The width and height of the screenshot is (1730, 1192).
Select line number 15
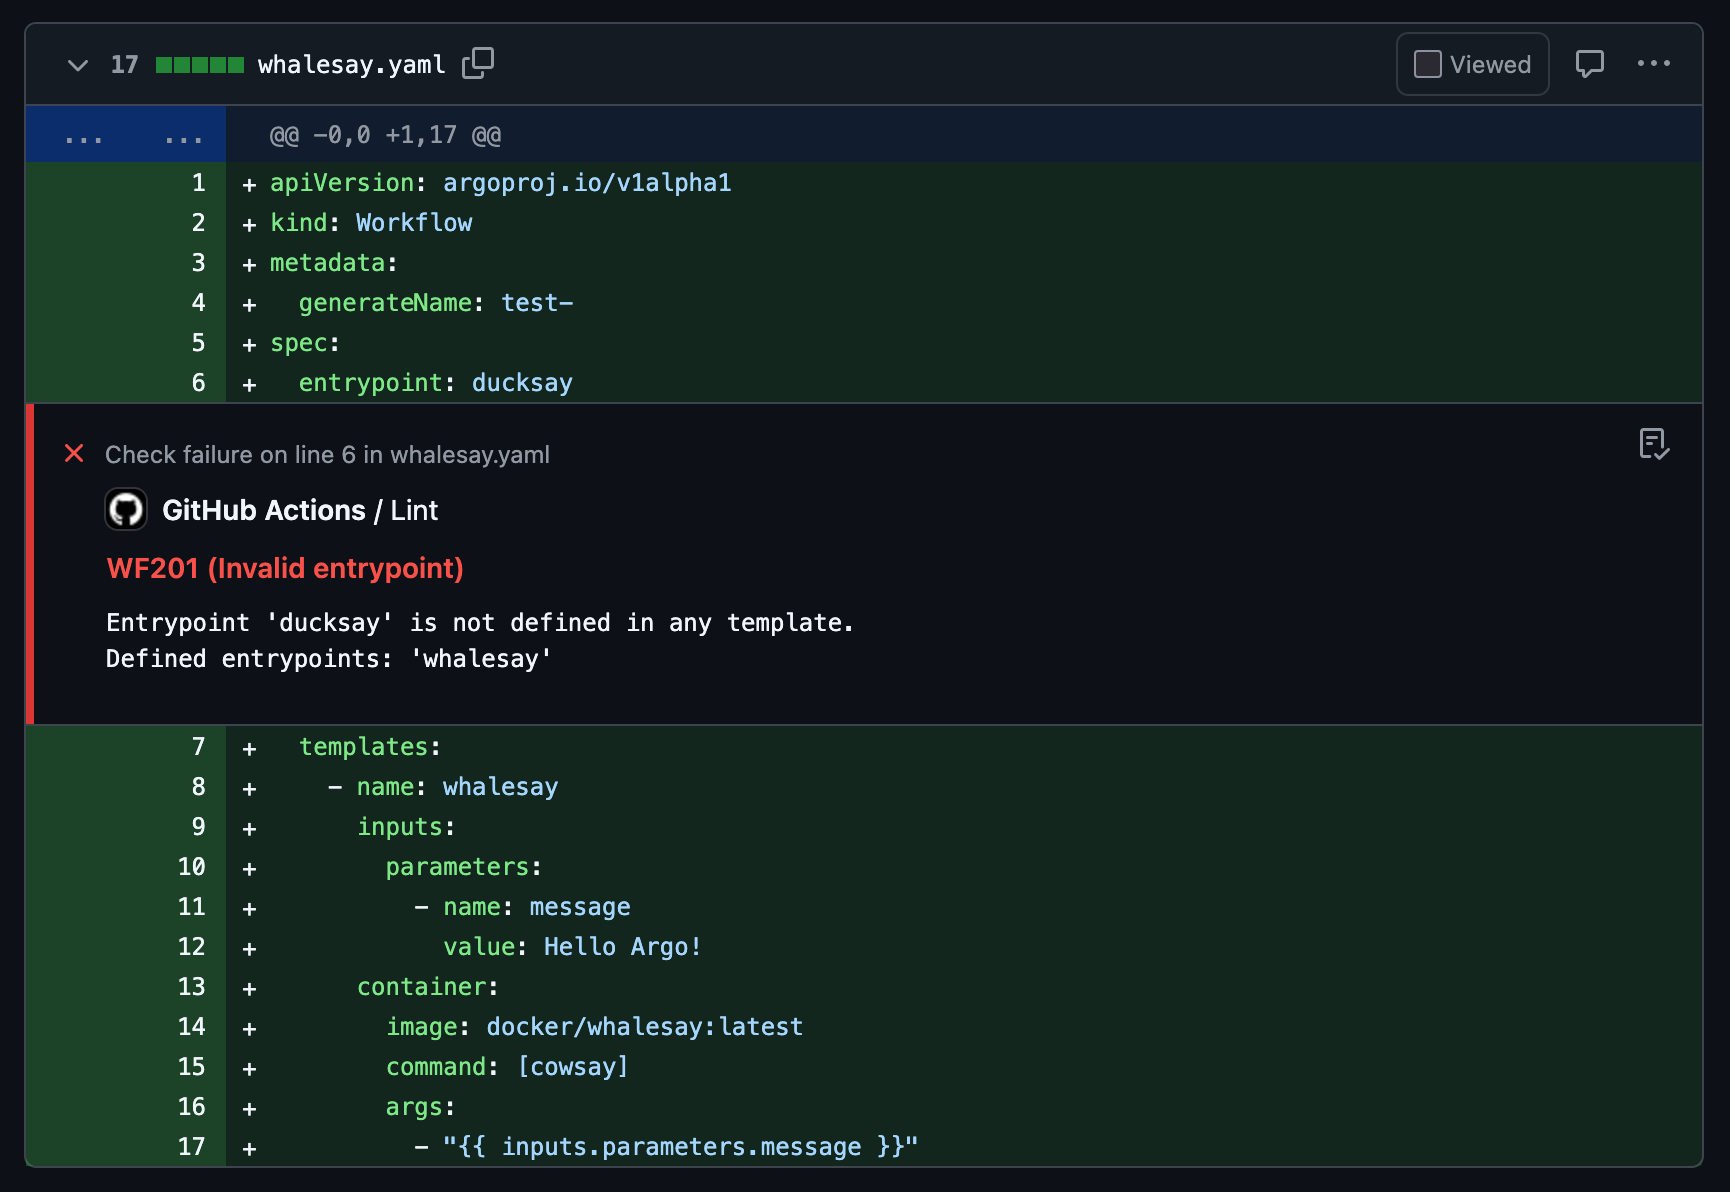pyautogui.click(x=191, y=1067)
